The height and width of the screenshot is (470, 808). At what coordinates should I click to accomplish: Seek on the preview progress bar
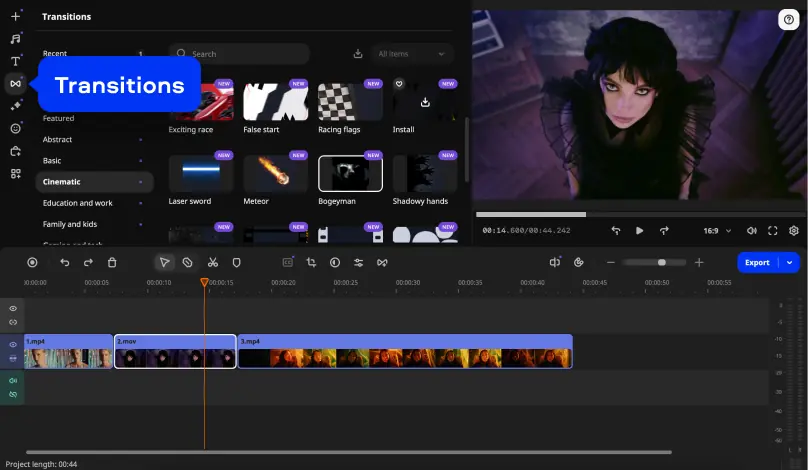coord(639,214)
